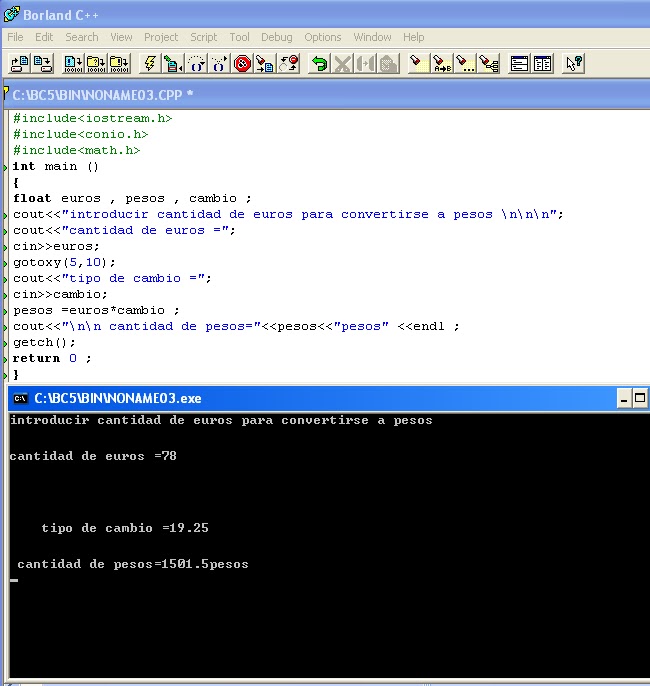Open the Project menu
Image resolution: width=650 pixels, height=686 pixels.
click(x=161, y=37)
